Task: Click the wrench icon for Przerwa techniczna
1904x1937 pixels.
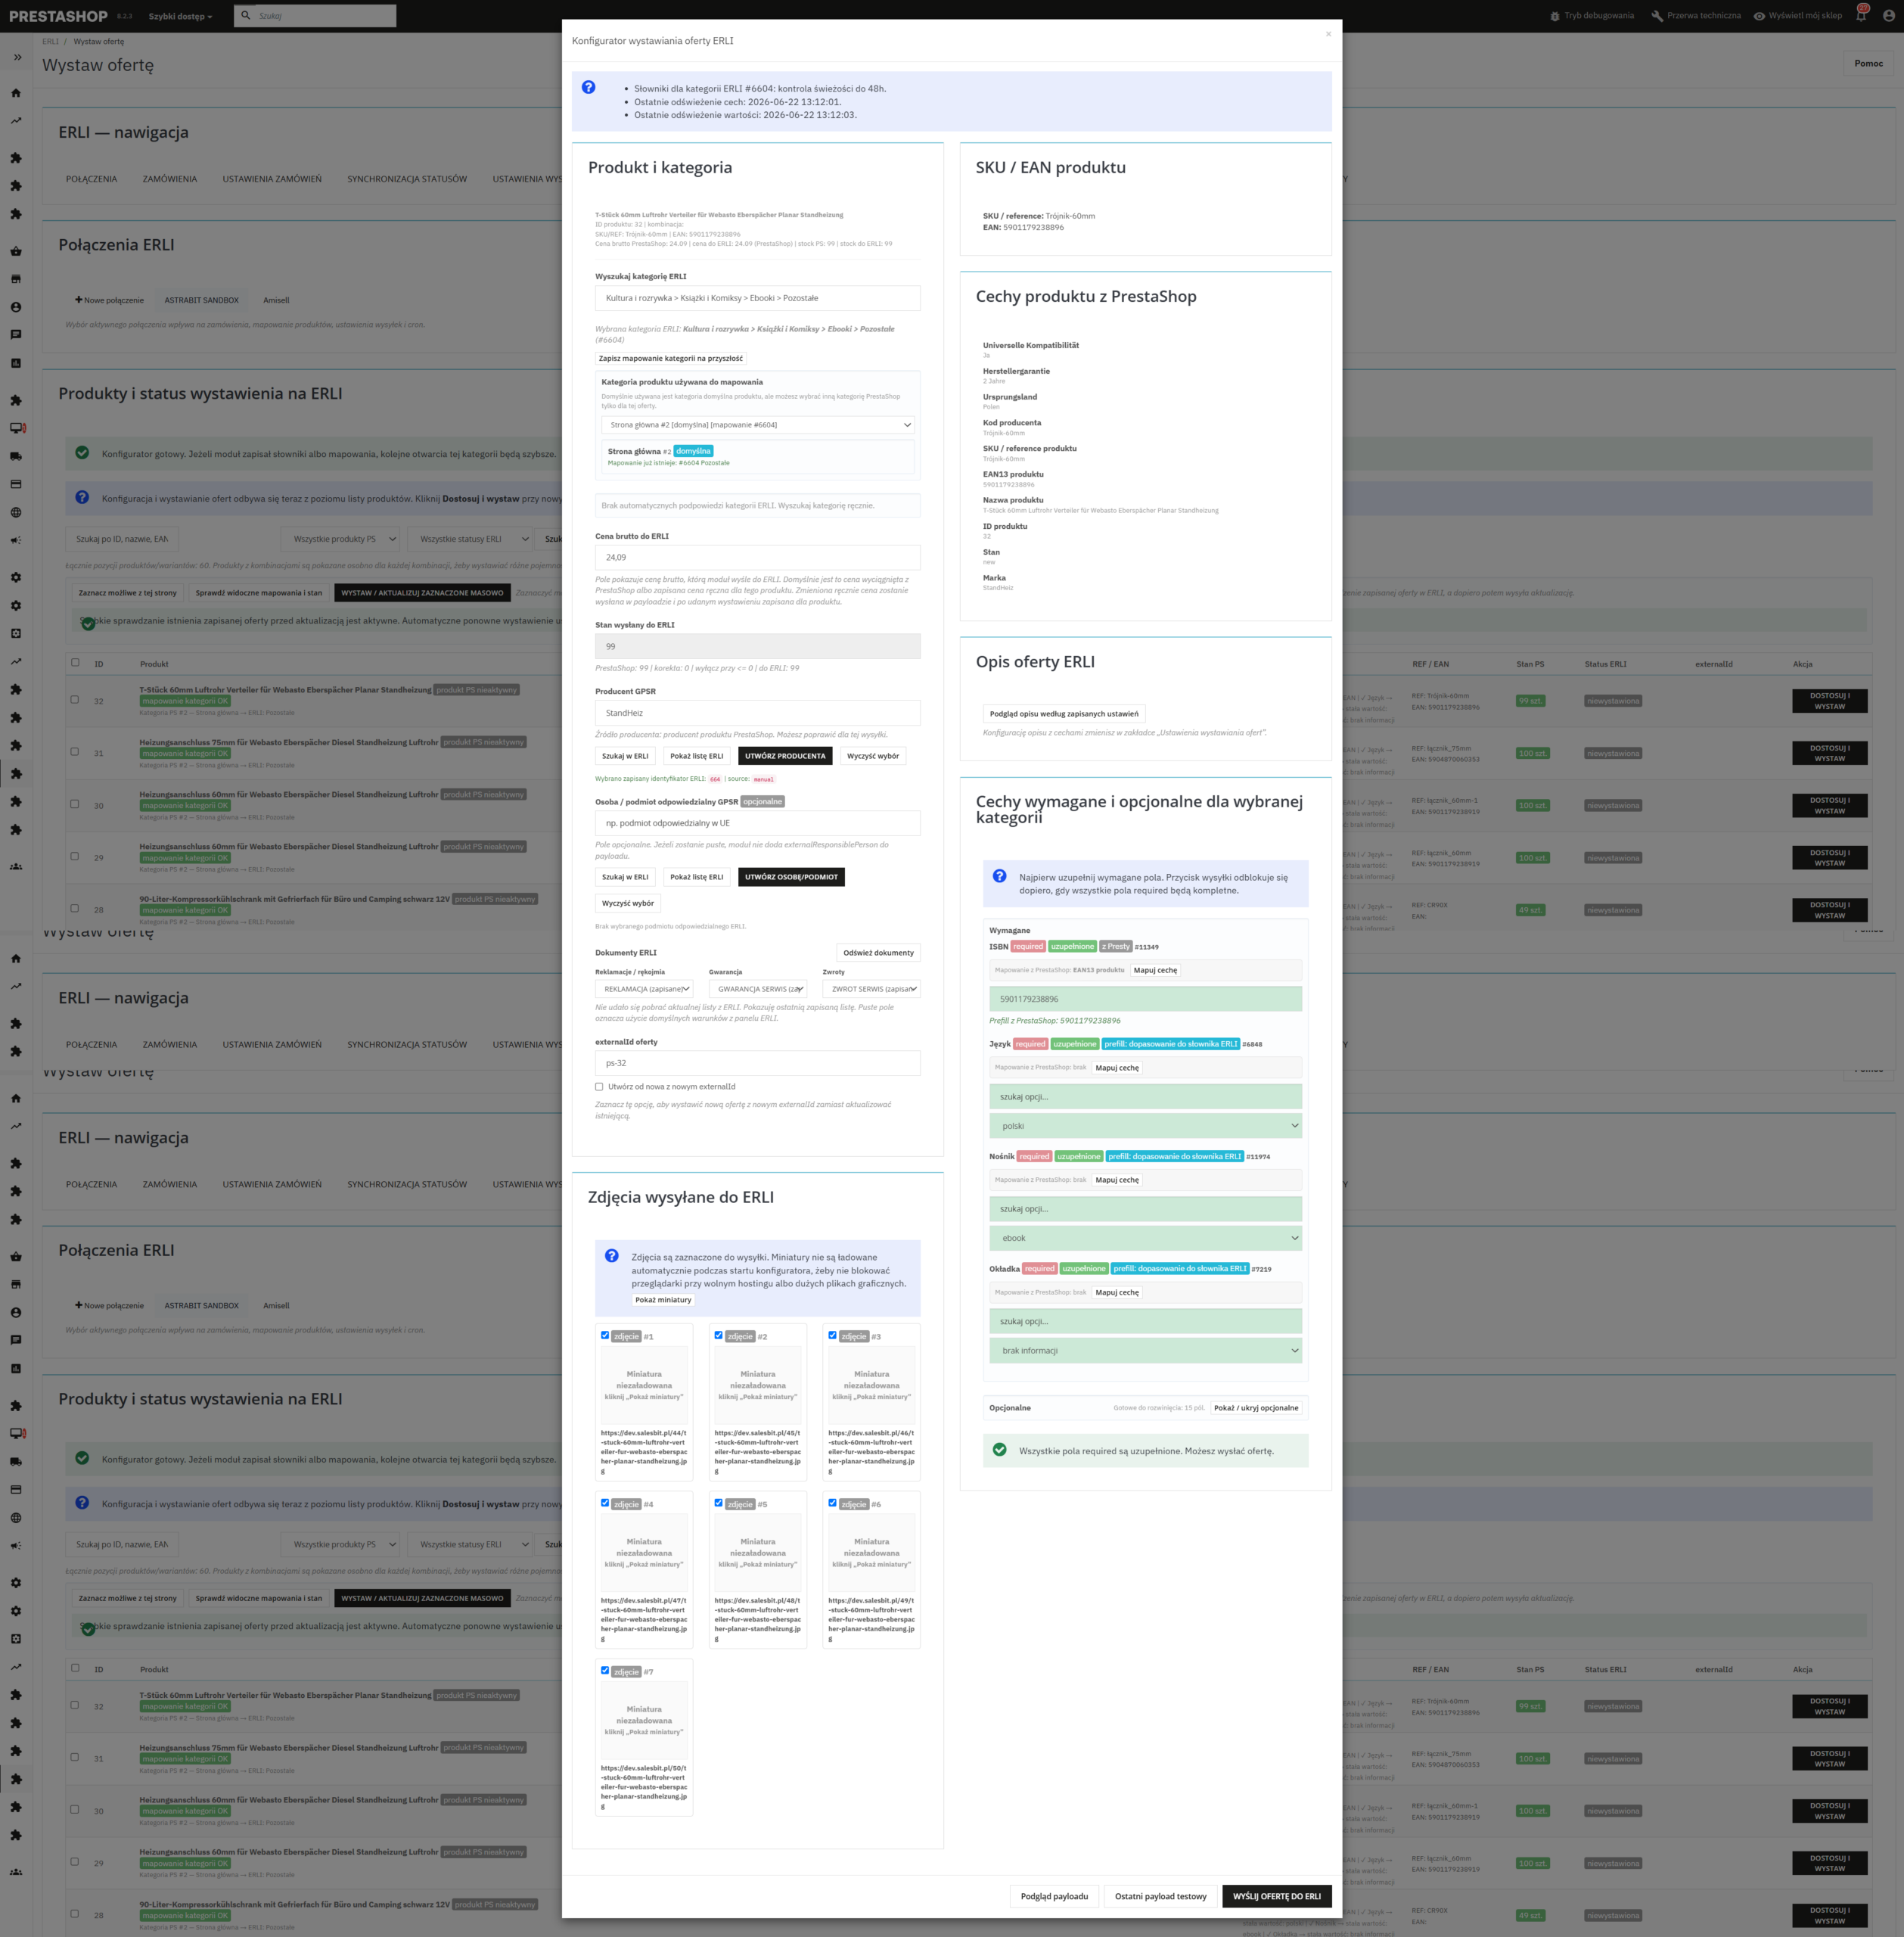Action: (x=1657, y=16)
